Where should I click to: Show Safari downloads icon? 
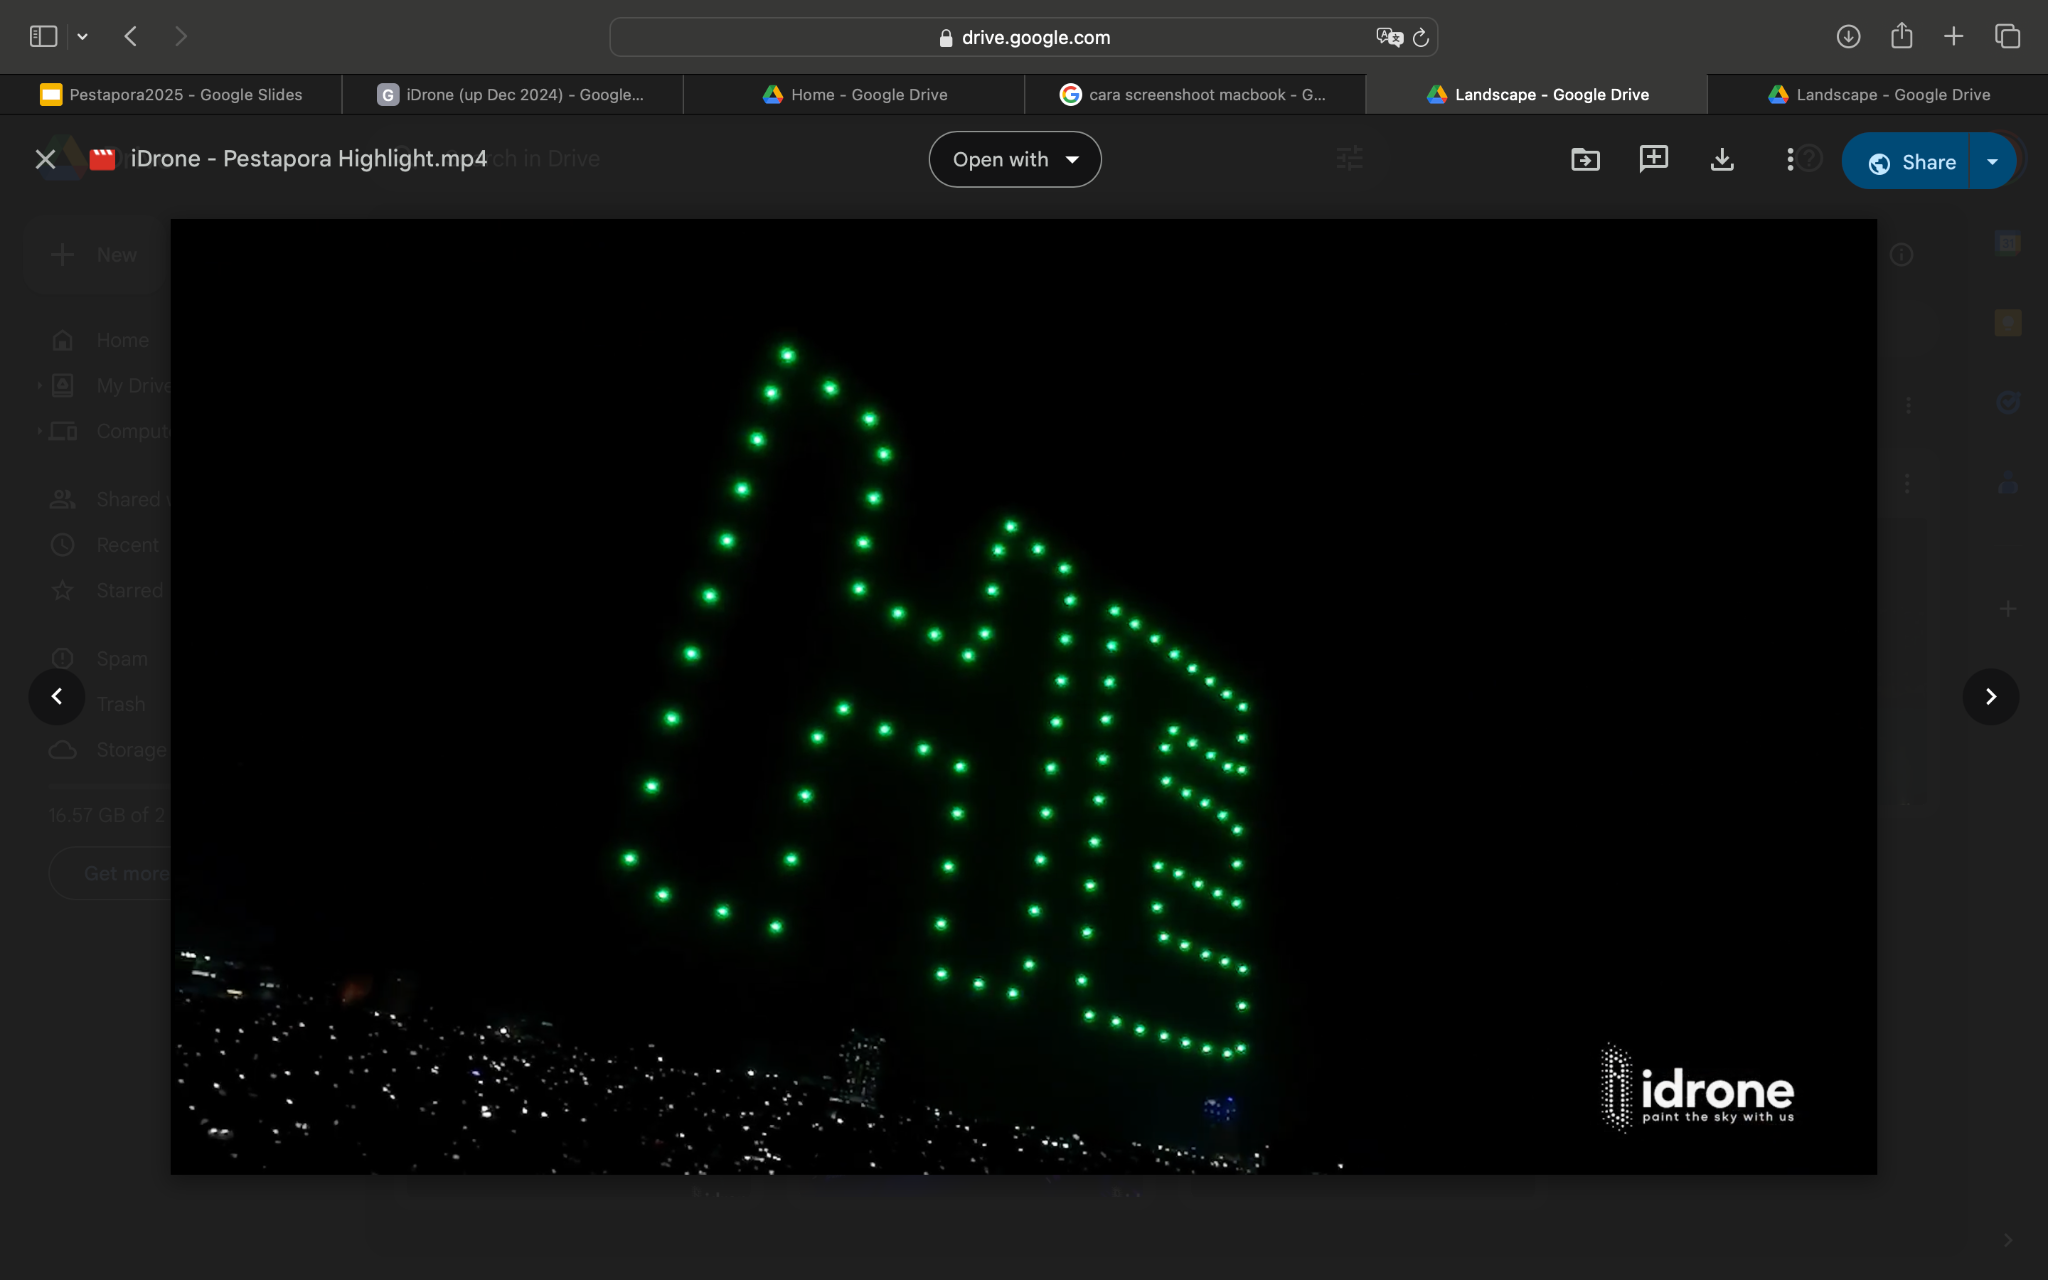click(x=1848, y=37)
